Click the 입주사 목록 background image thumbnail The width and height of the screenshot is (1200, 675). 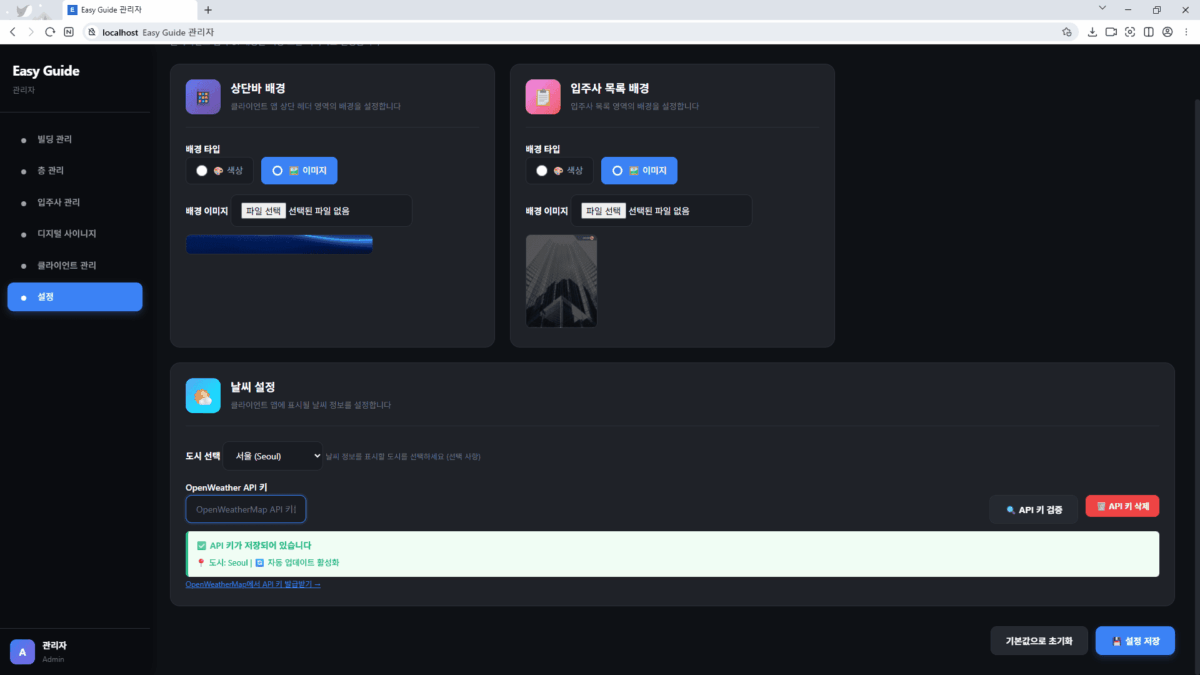point(561,281)
